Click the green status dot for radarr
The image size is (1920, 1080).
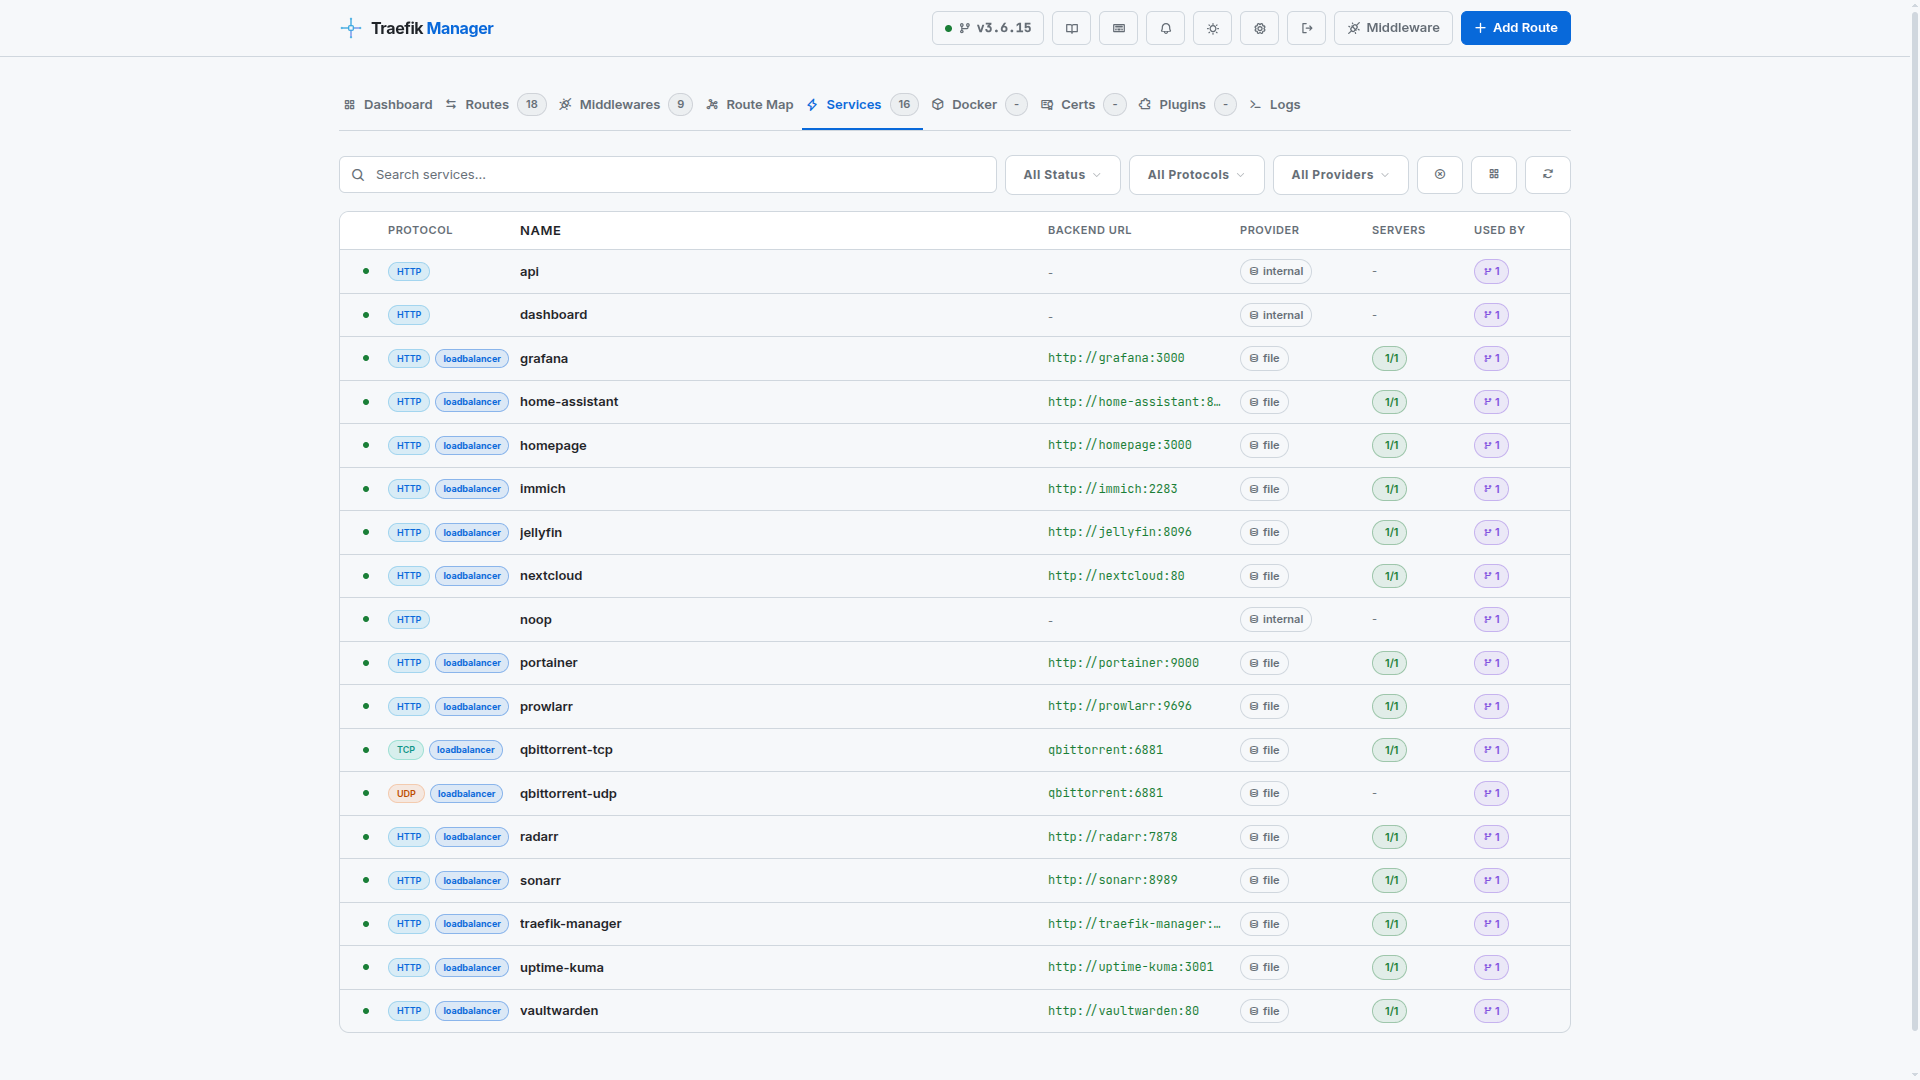coord(366,837)
